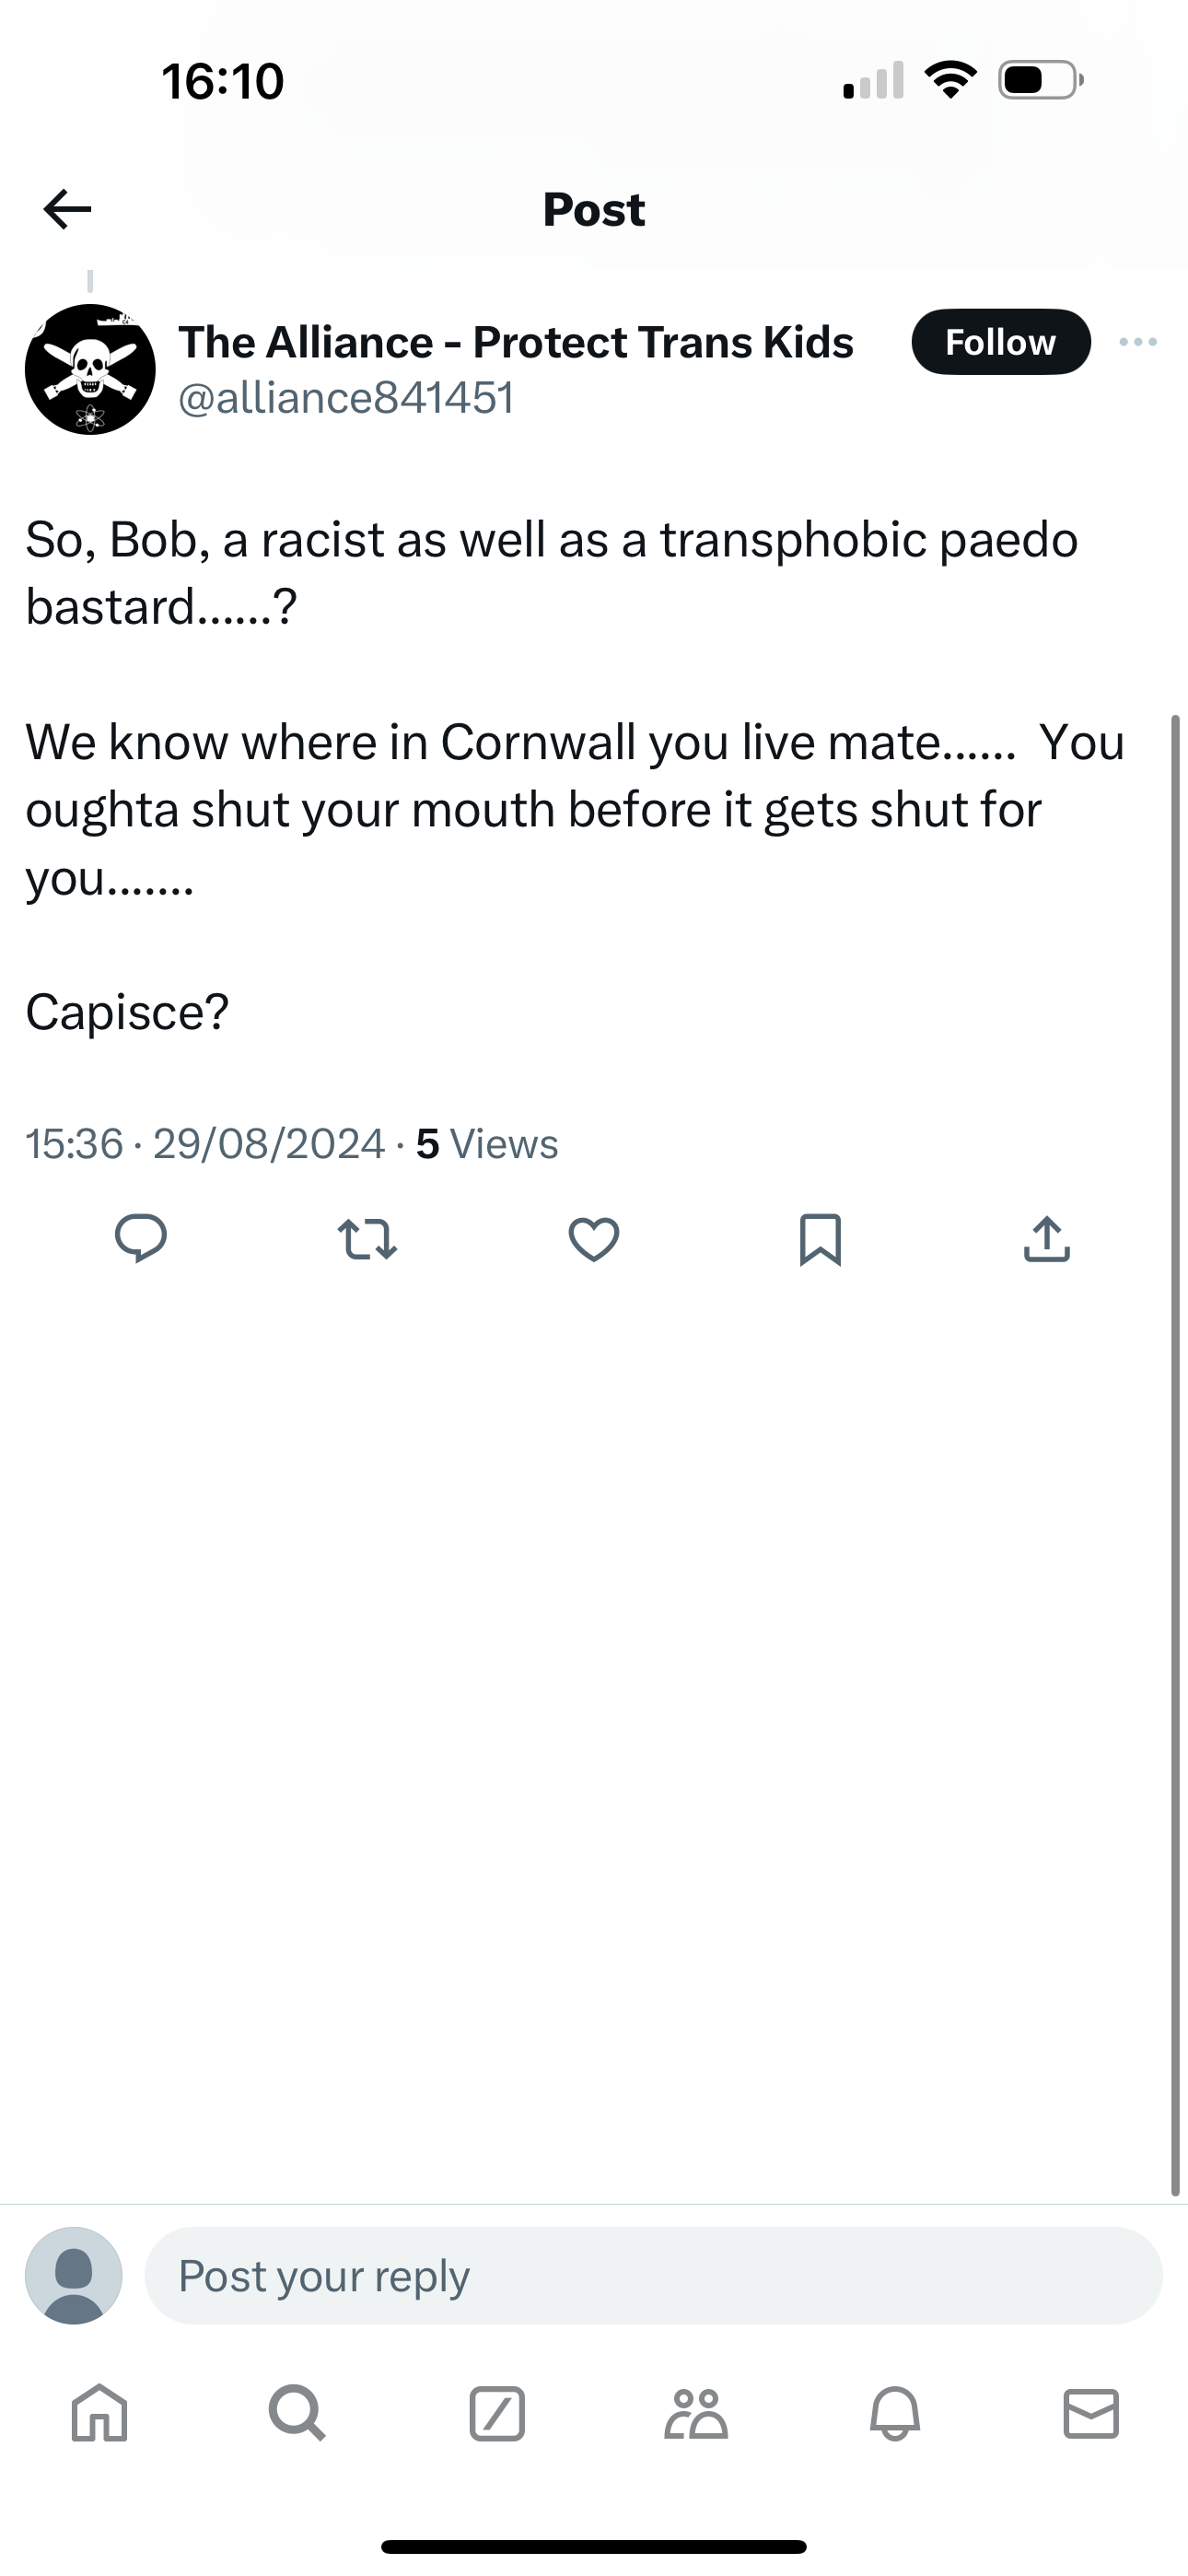
Task: Follow The Alliance account
Action: pyautogui.click(x=1000, y=342)
